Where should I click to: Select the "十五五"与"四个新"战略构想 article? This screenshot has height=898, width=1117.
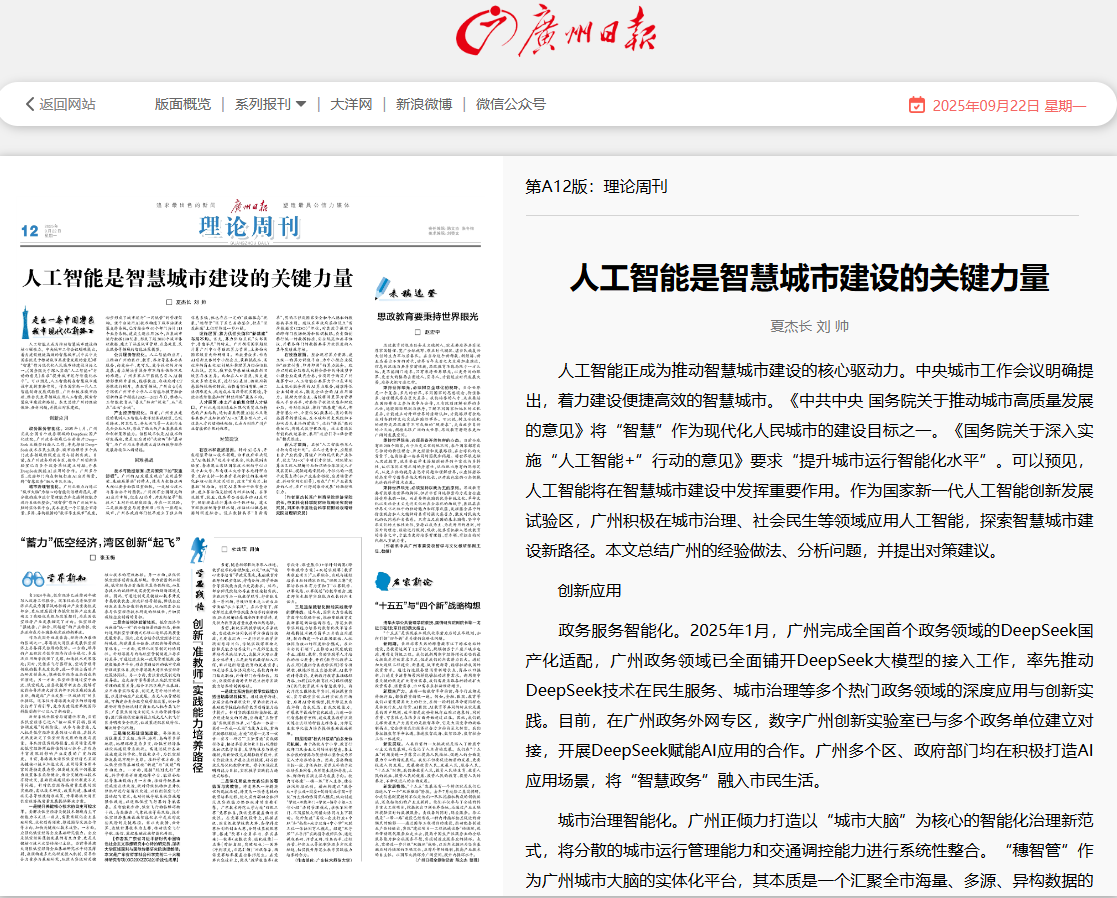(428, 606)
